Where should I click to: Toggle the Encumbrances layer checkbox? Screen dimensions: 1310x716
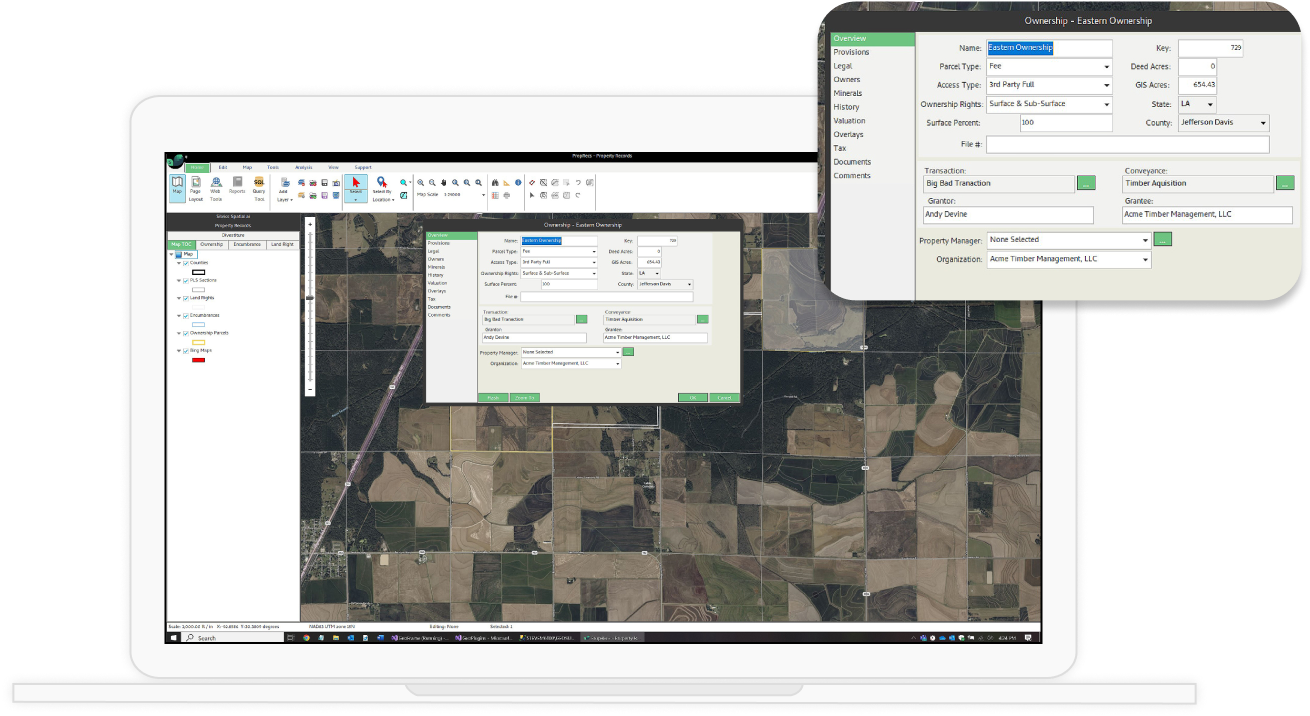pos(186,316)
